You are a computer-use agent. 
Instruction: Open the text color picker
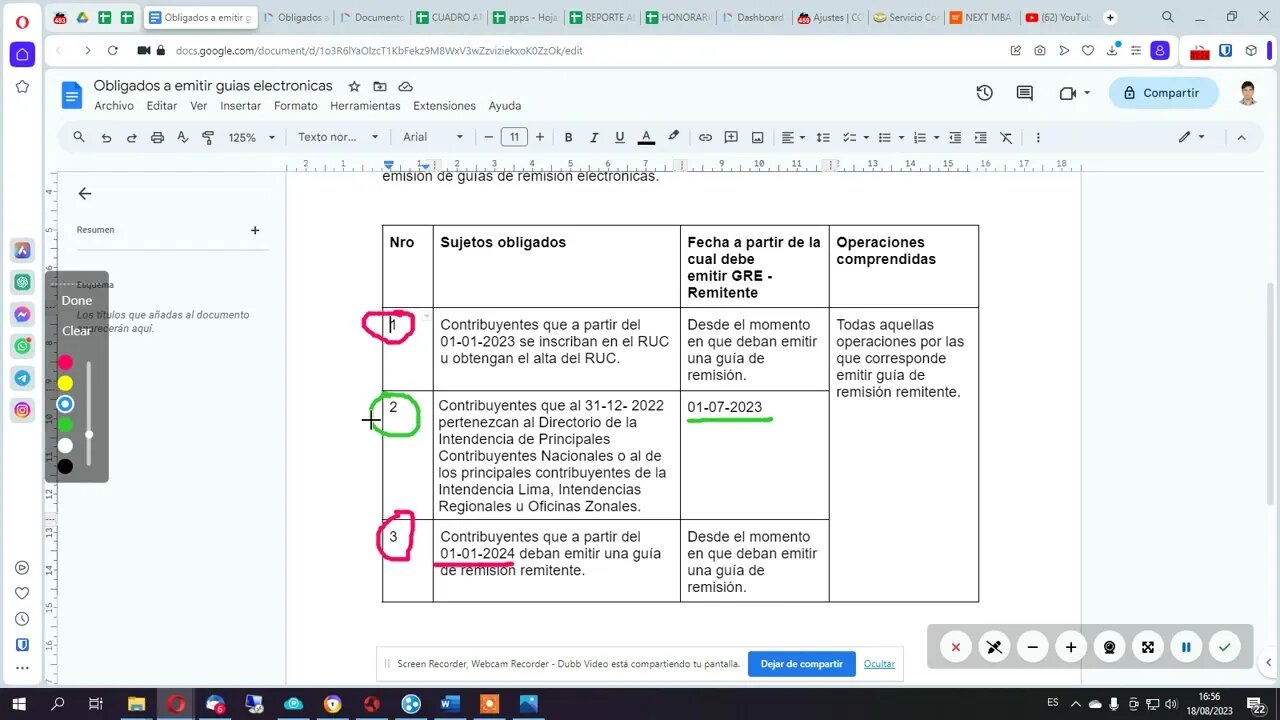pos(646,137)
